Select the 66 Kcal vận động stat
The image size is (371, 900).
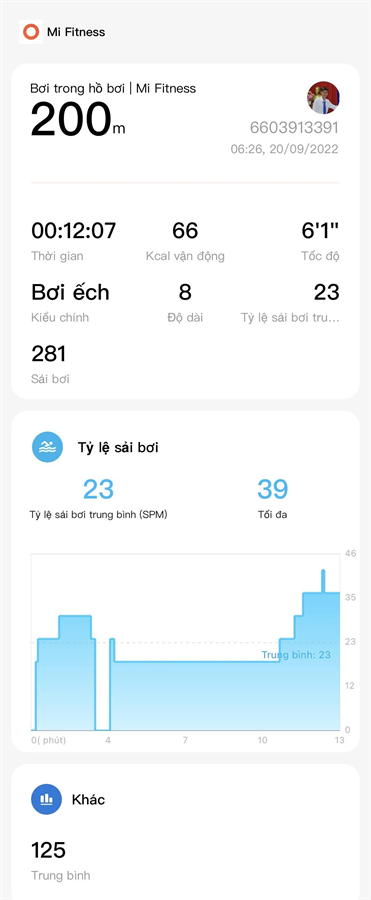[x=185, y=240]
